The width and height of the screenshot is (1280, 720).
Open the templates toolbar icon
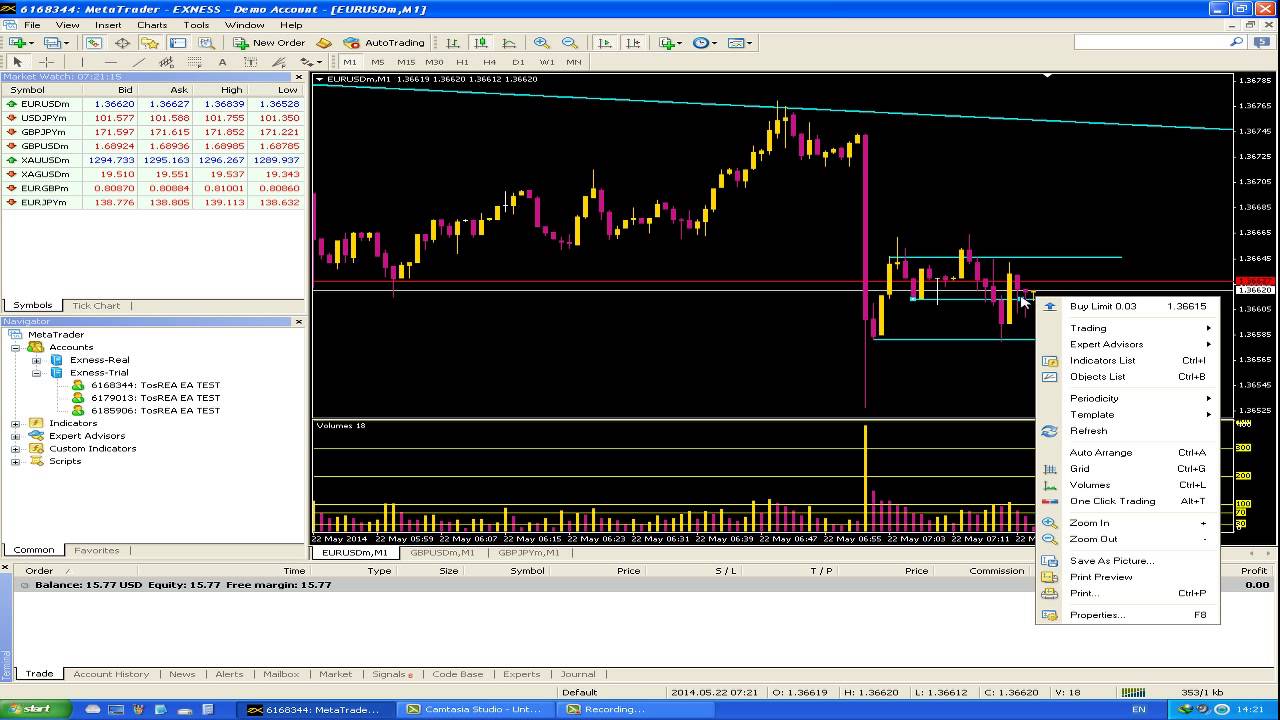pos(739,43)
